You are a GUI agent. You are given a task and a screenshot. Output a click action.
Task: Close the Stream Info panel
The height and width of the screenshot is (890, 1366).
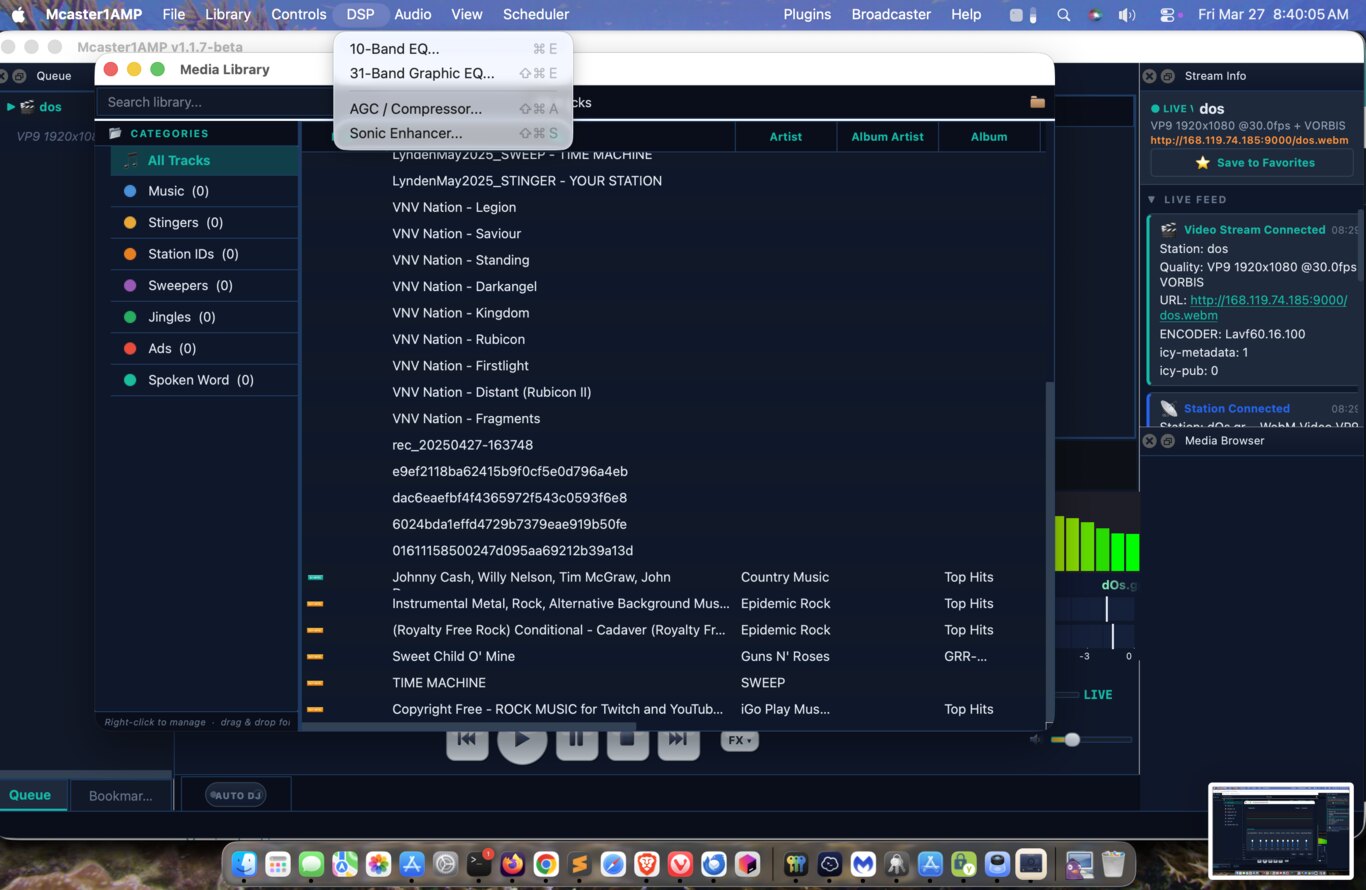(1150, 76)
